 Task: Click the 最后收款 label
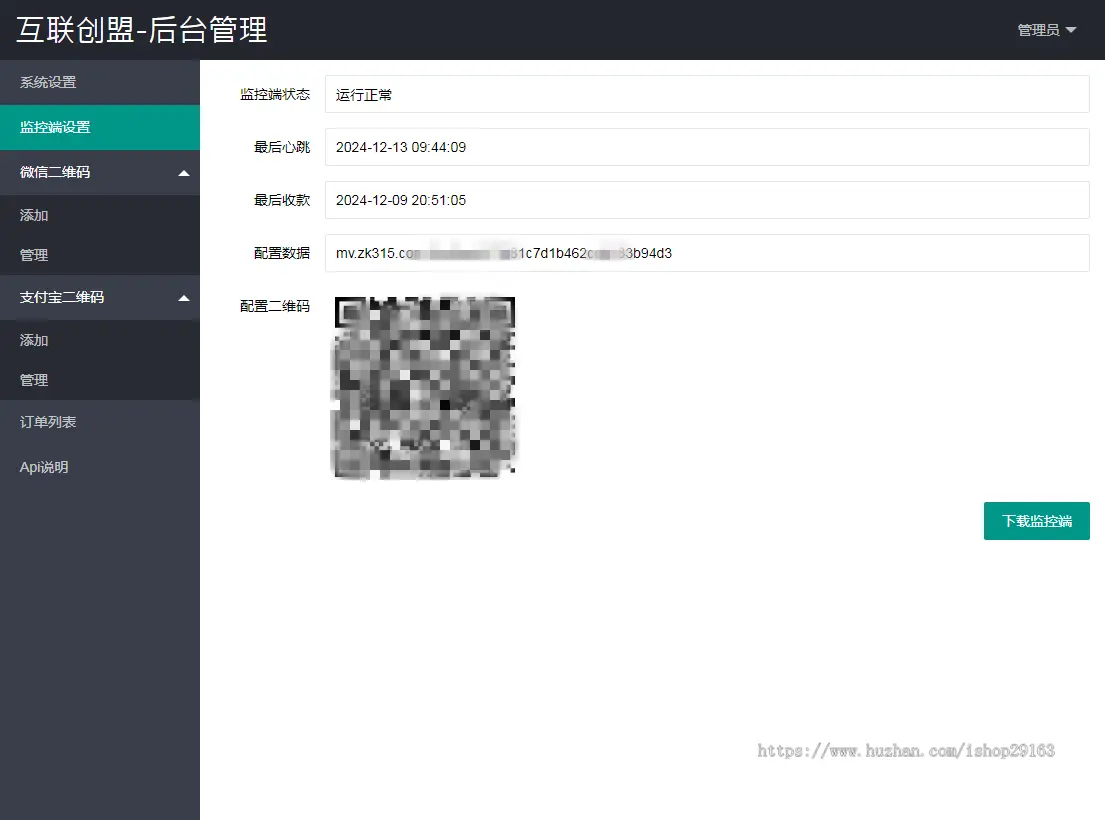[282, 200]
